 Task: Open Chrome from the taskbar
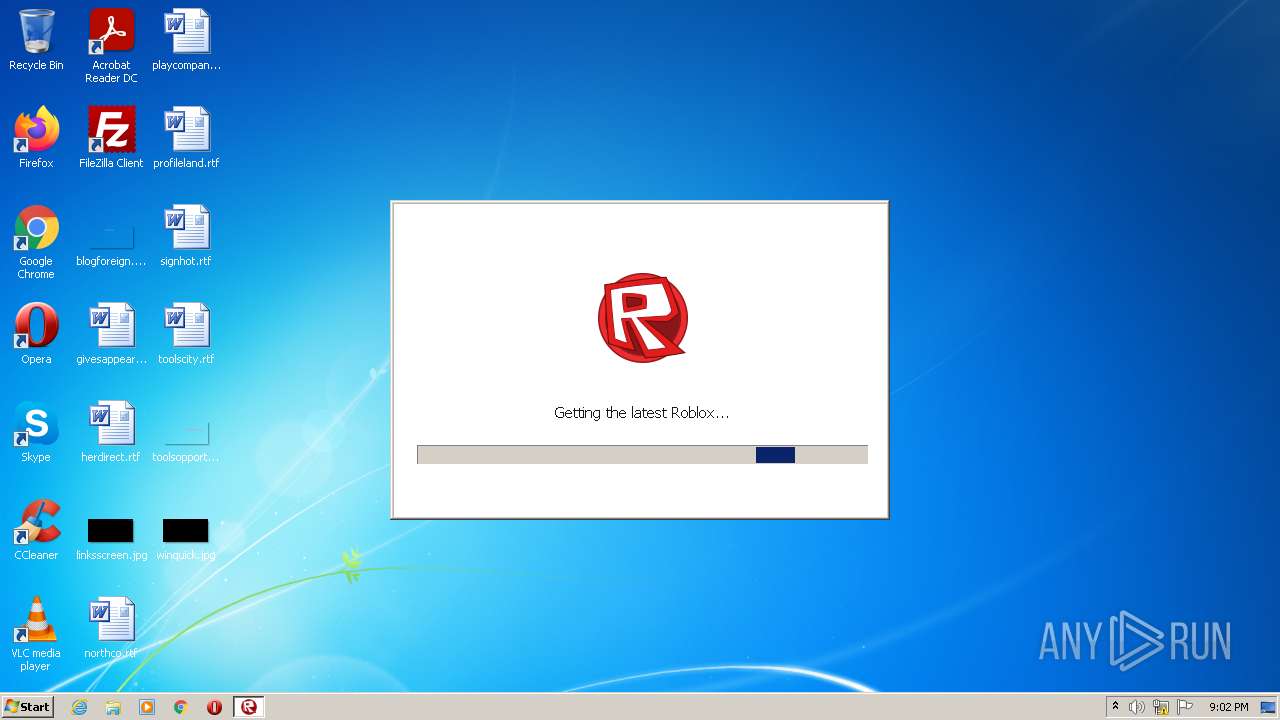point(181,707)
